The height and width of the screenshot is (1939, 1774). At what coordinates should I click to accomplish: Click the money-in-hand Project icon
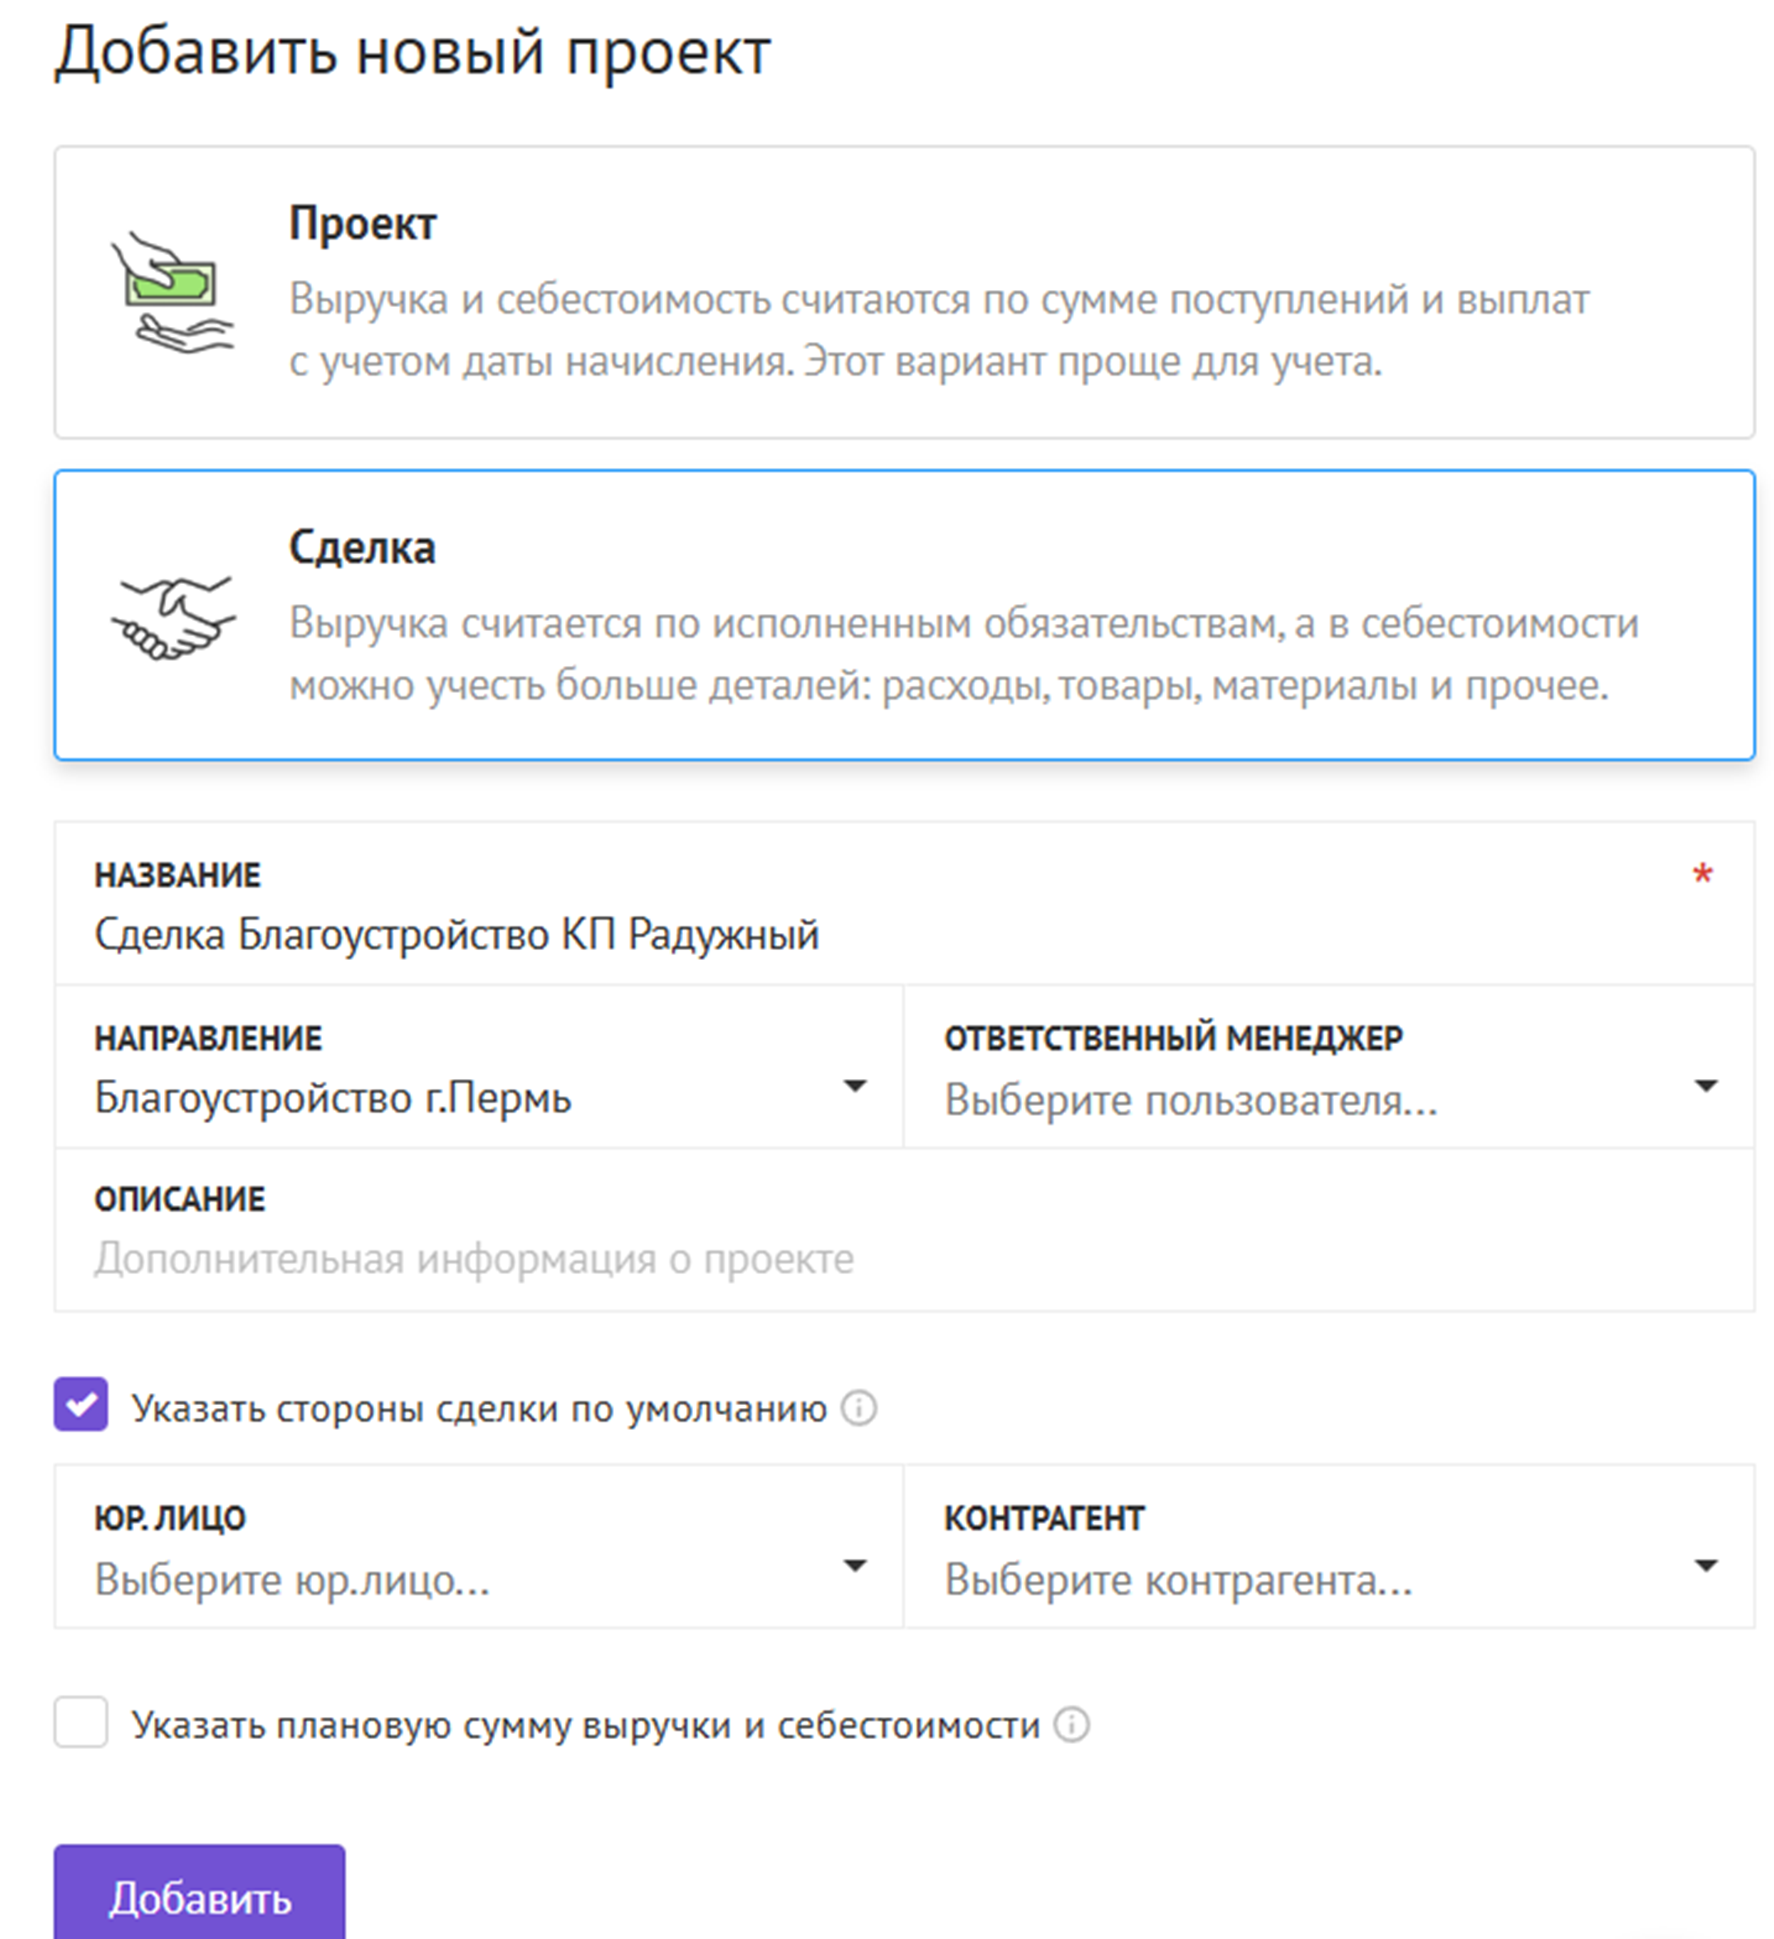(172, 292)
